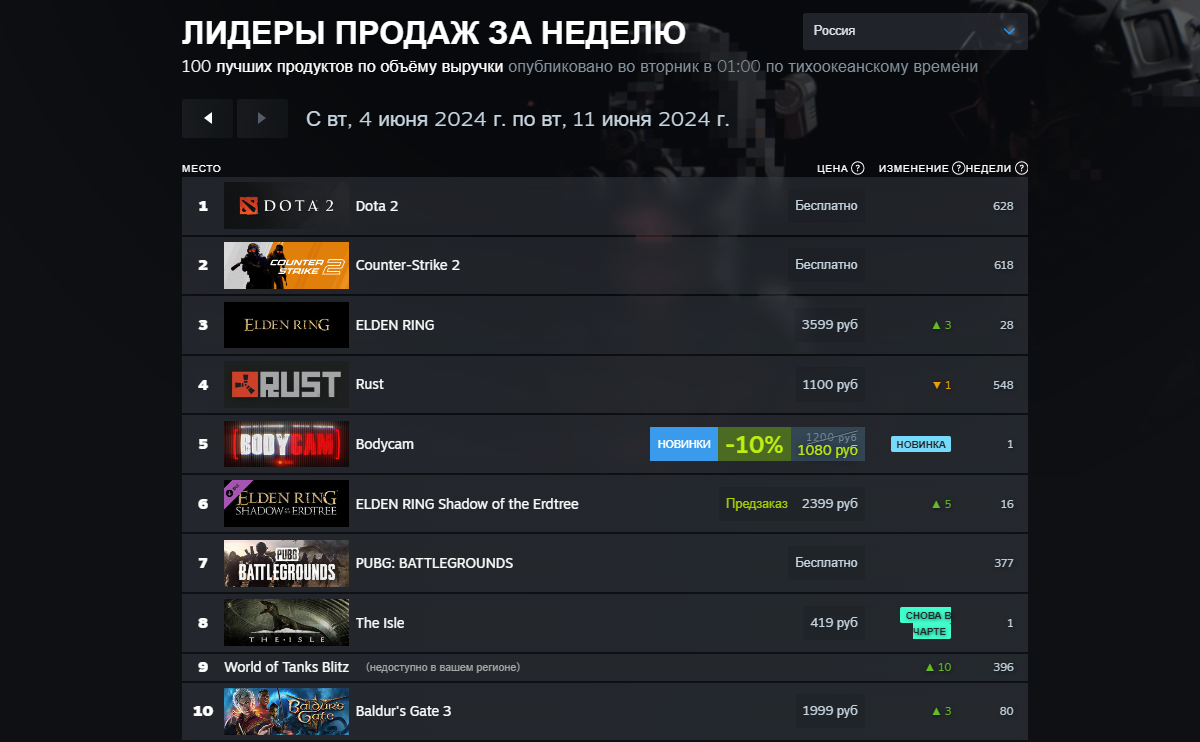Click the Dota 2 game logo thumbnail
The image size is (1200, 742).
pyautogui.click(x=286, y=205)
